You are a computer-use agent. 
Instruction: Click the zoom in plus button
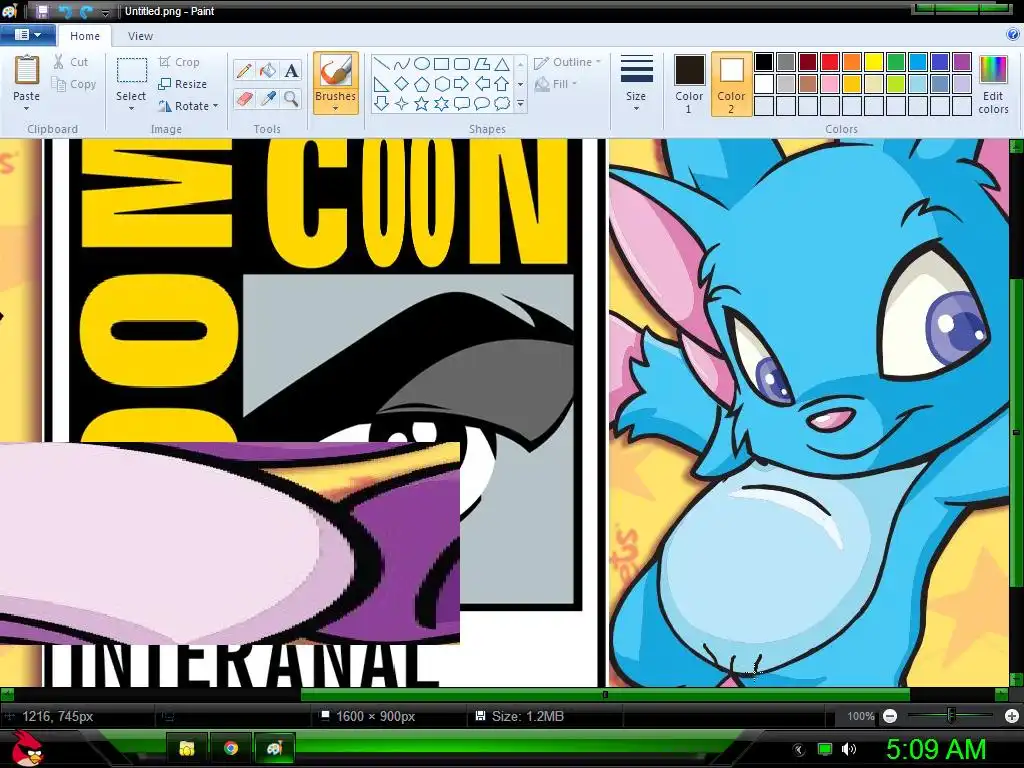[x=1012, y=716]
